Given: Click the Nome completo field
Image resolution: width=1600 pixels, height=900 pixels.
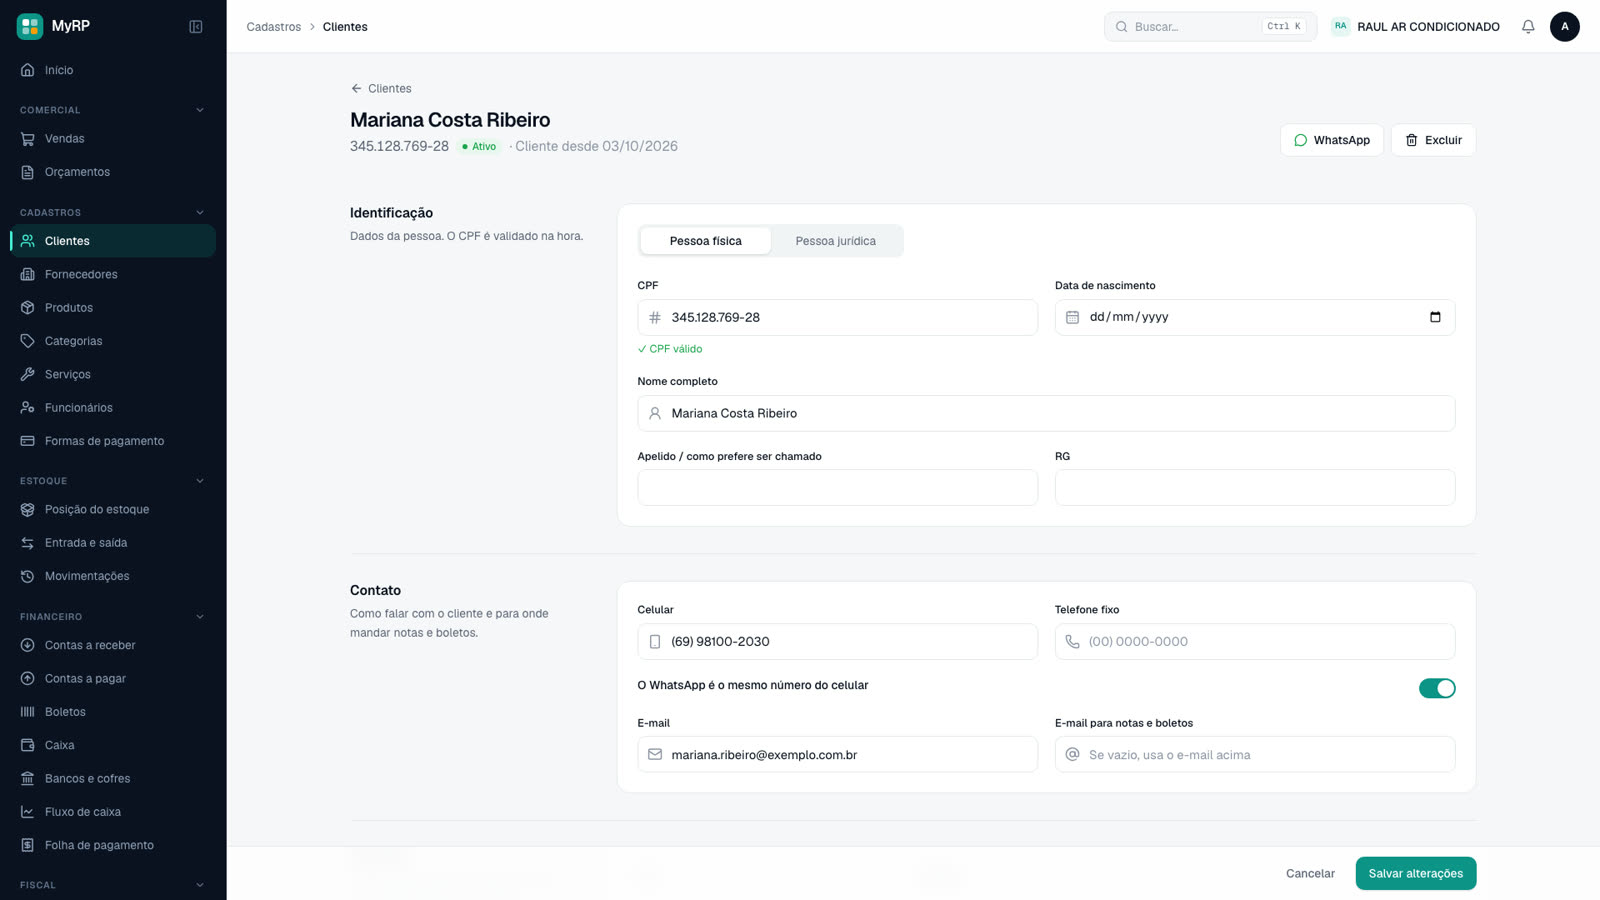Looking at the screenshot, I should point(1046,413).
